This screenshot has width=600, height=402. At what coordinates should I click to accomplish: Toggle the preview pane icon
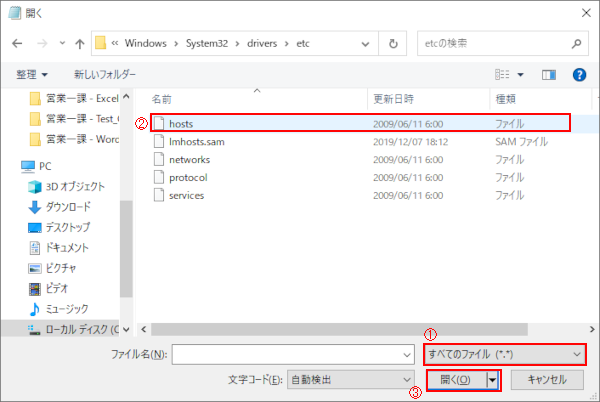tap(549, 75)
